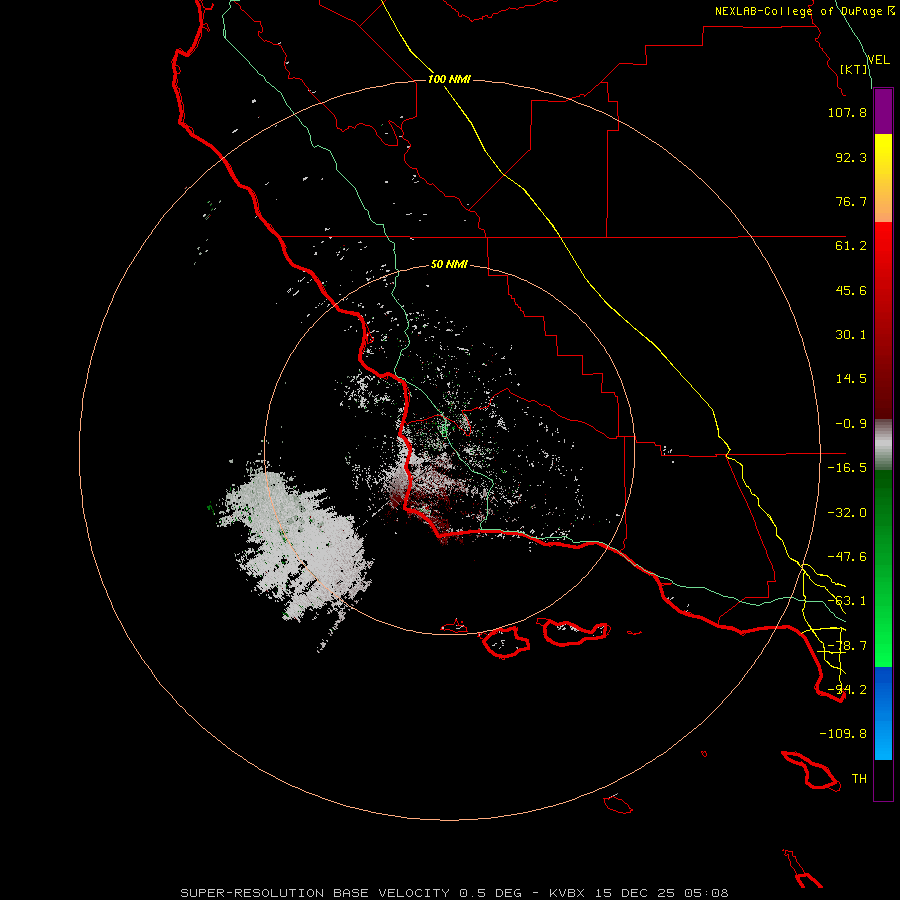Image resolution: width=900 pixels, height=900 pixels.
Task: Click the 100 NMI range ring label
Action: tap(449, 79)
